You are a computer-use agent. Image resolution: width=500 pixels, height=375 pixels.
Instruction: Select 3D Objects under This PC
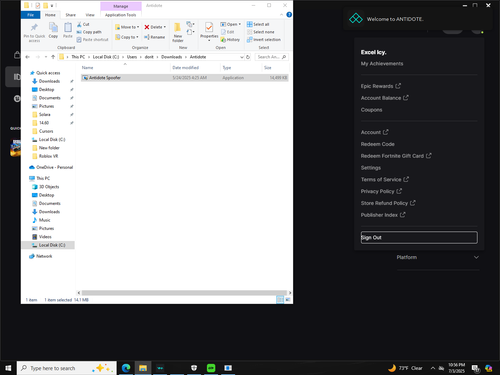pyautogui.click(x=49, y=187)
